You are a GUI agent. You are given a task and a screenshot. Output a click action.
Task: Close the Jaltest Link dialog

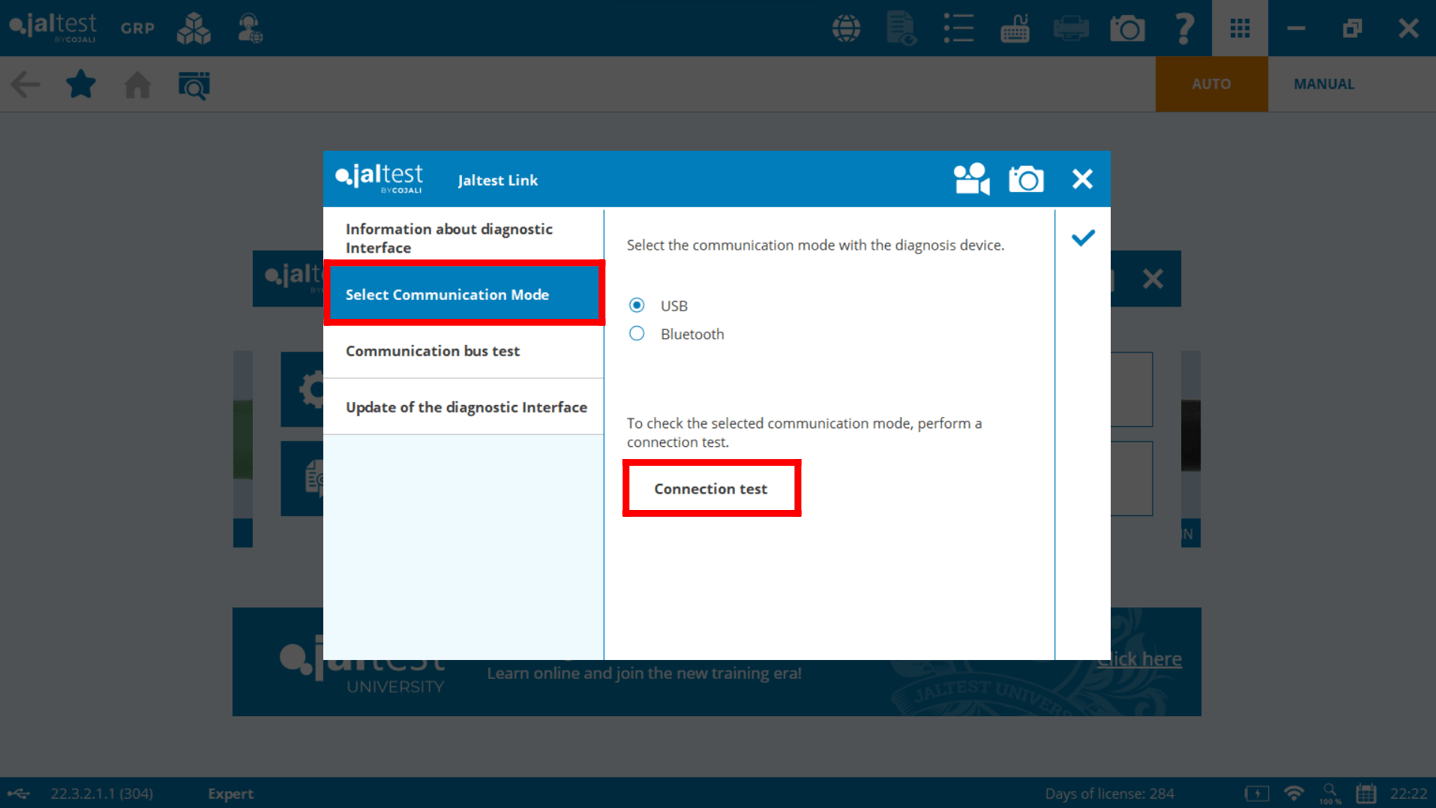coord(1082,179)
